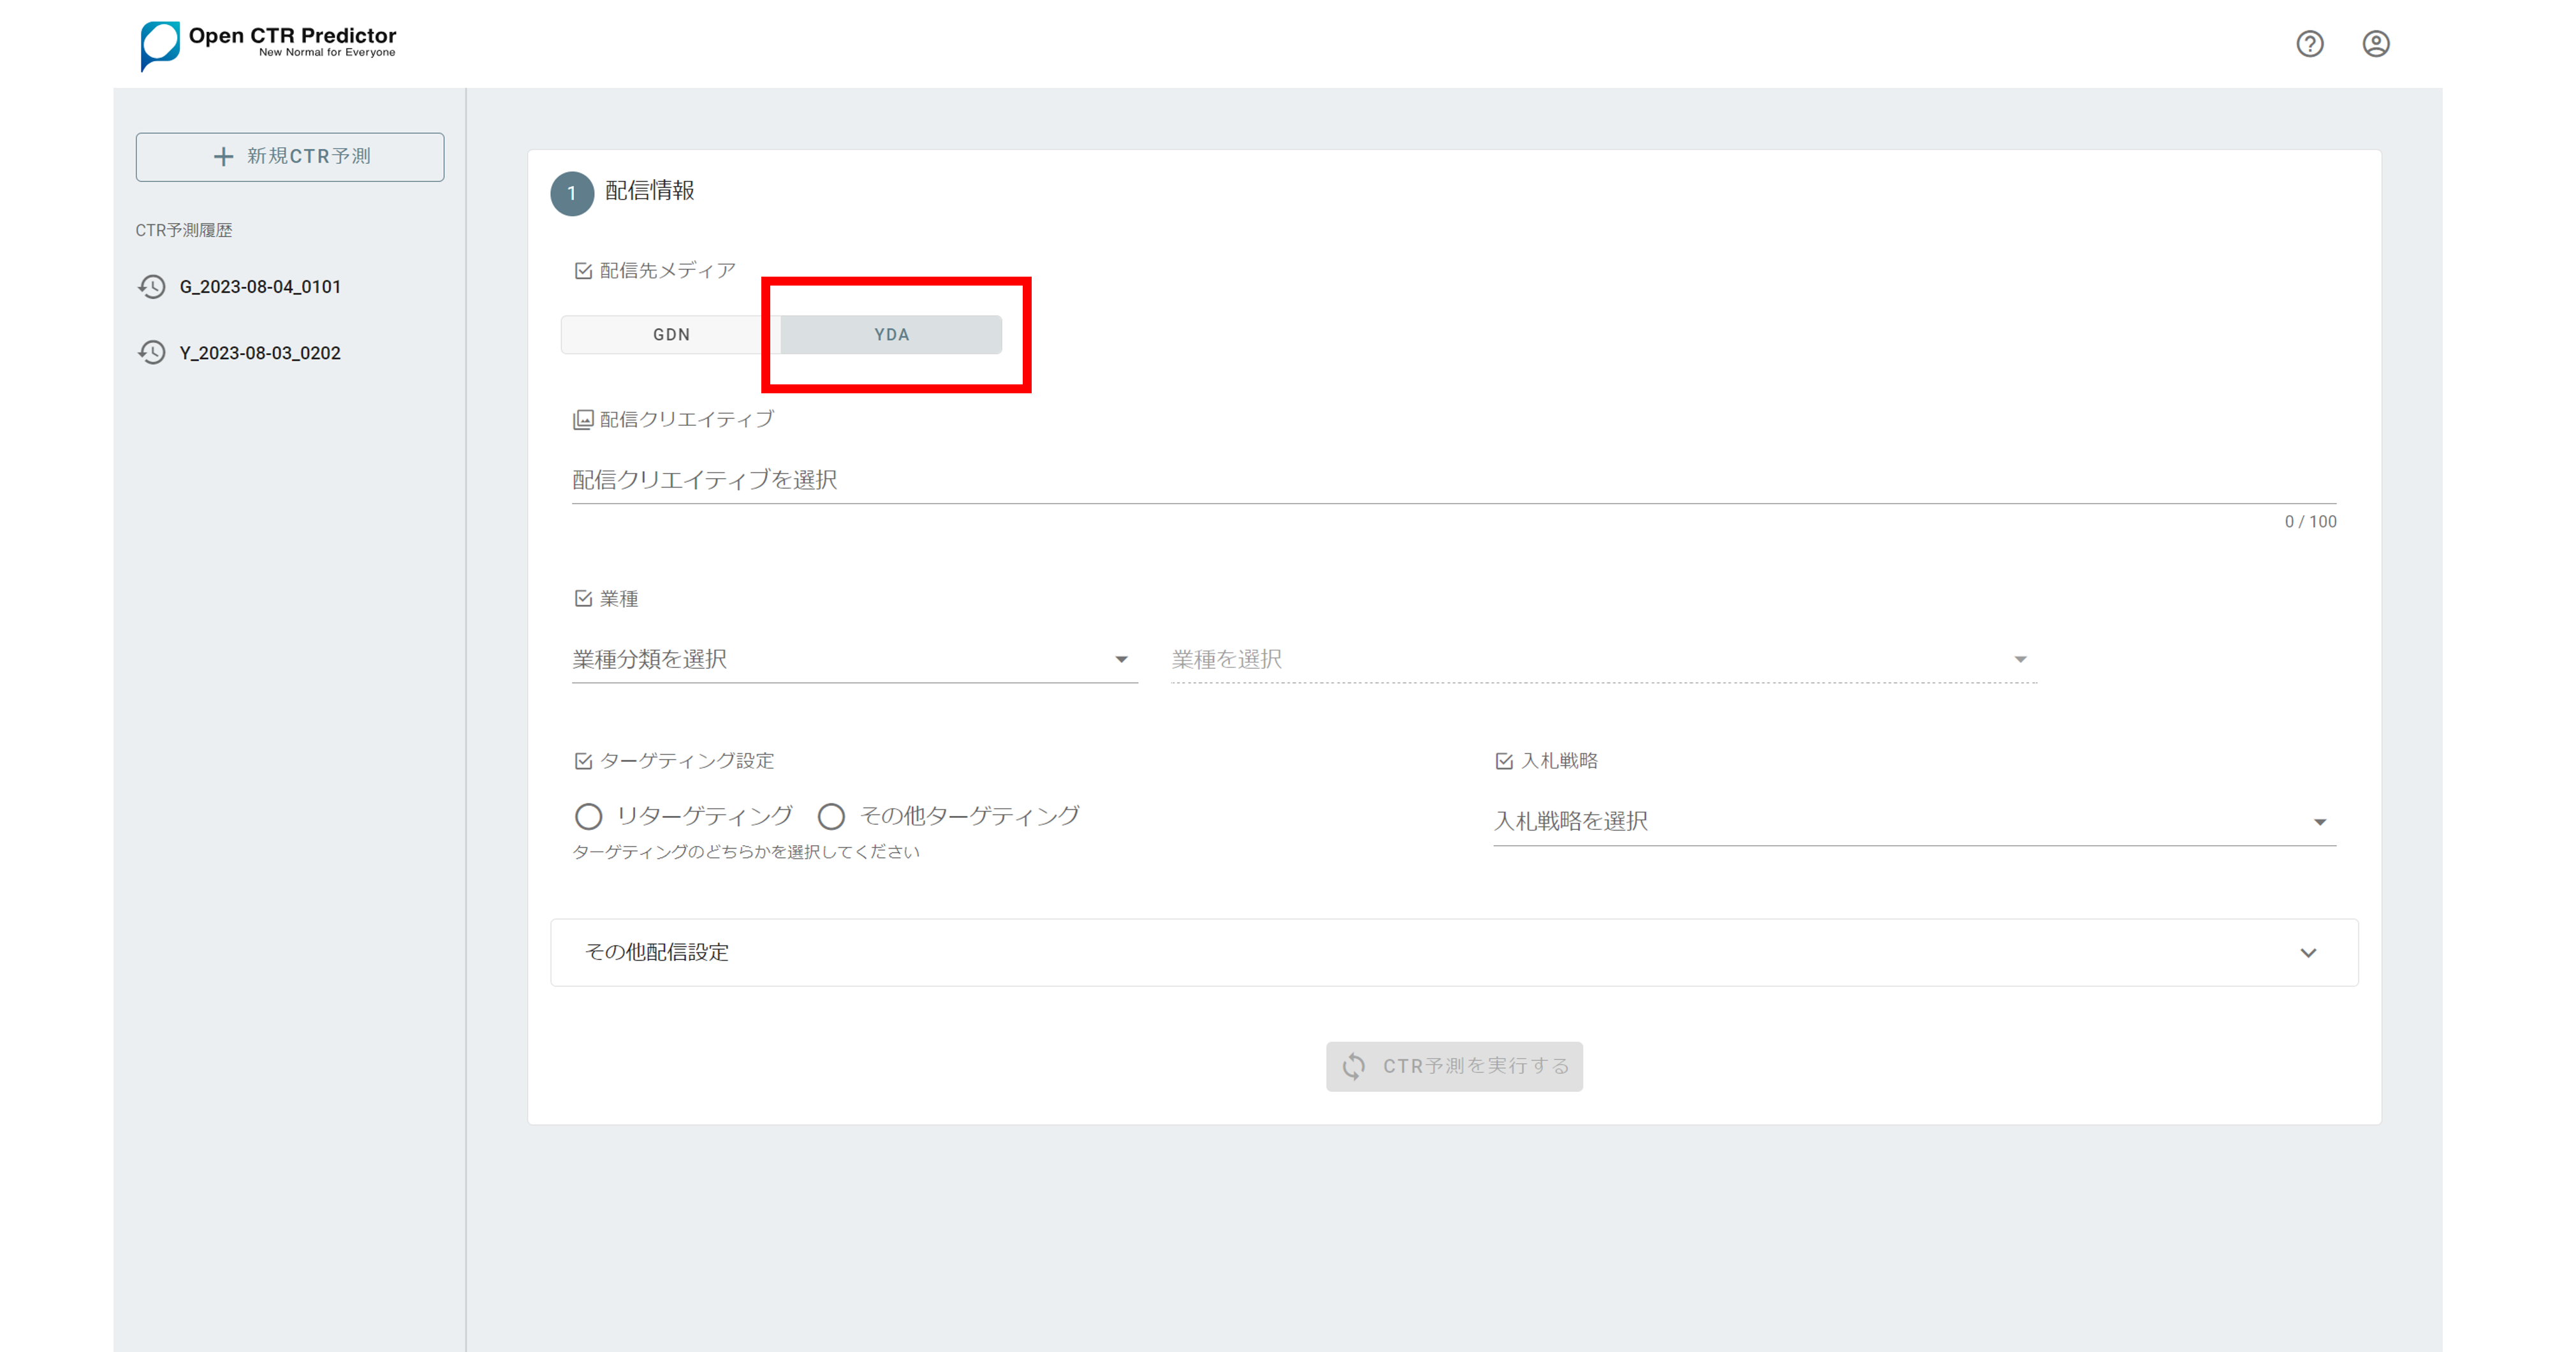The image size is (2576, 1352).
Task: Choose the リターゲティング radio button
Action: coord(588,817)
